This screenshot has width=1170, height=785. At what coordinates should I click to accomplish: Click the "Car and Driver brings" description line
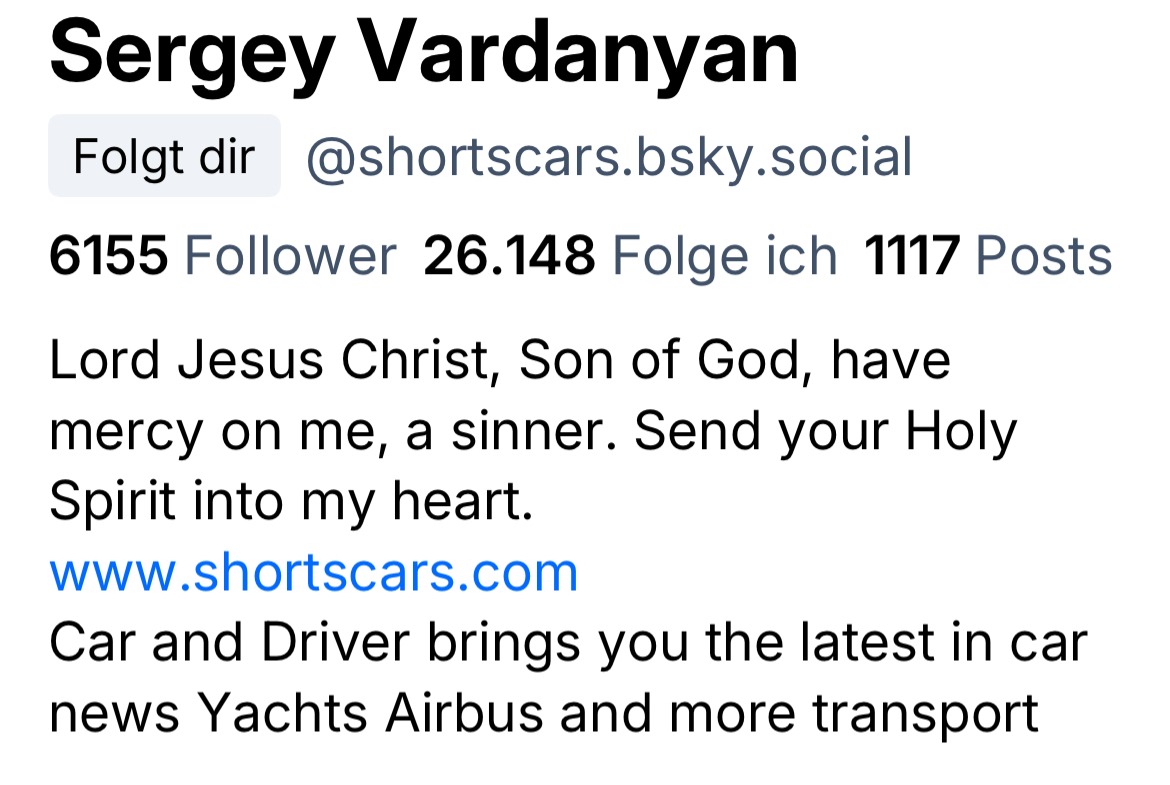click(x=568, y=643)
